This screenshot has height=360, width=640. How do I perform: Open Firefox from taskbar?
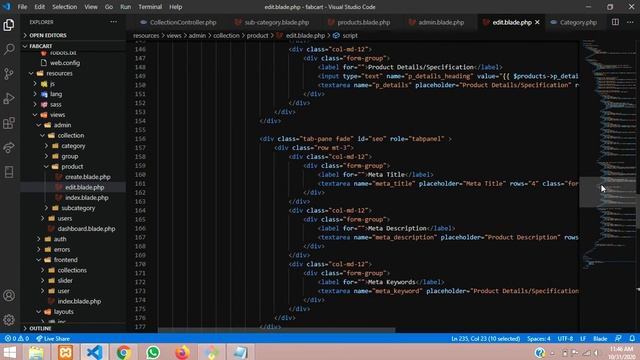(182, 352)
